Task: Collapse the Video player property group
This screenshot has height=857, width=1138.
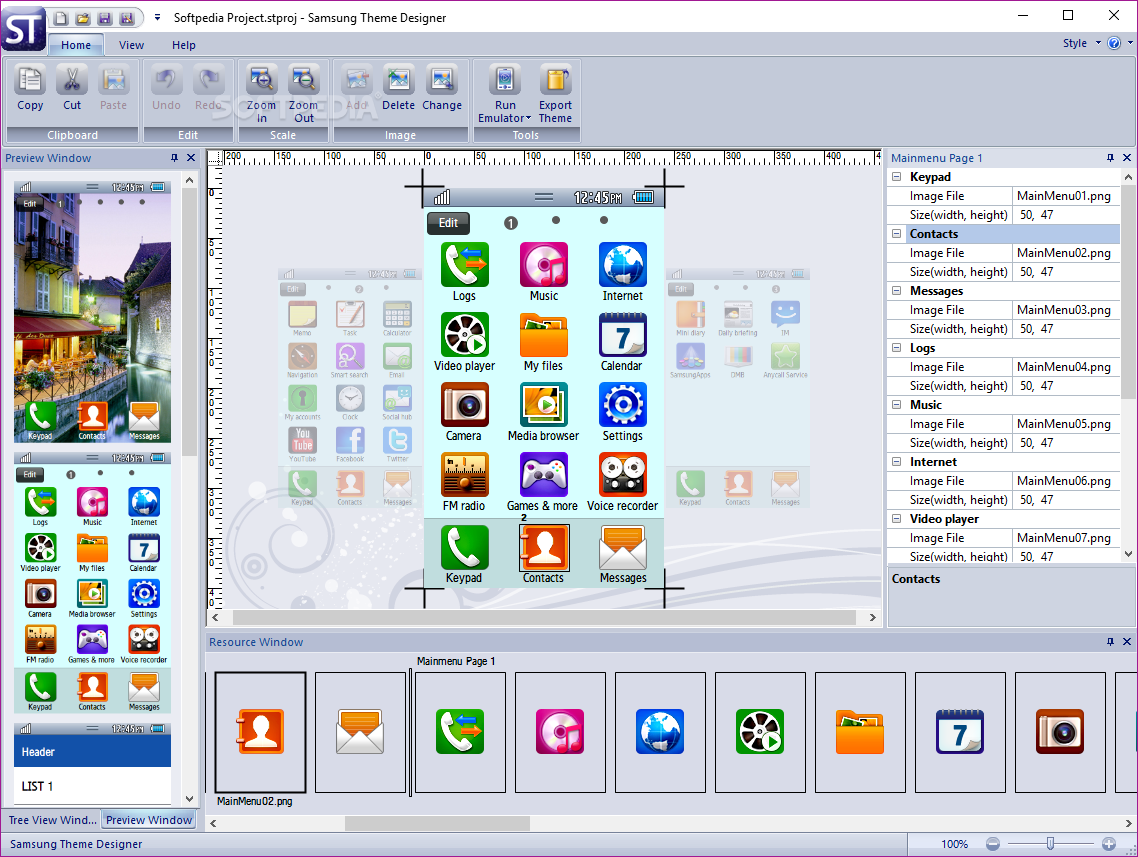Action: pos(896,518)
